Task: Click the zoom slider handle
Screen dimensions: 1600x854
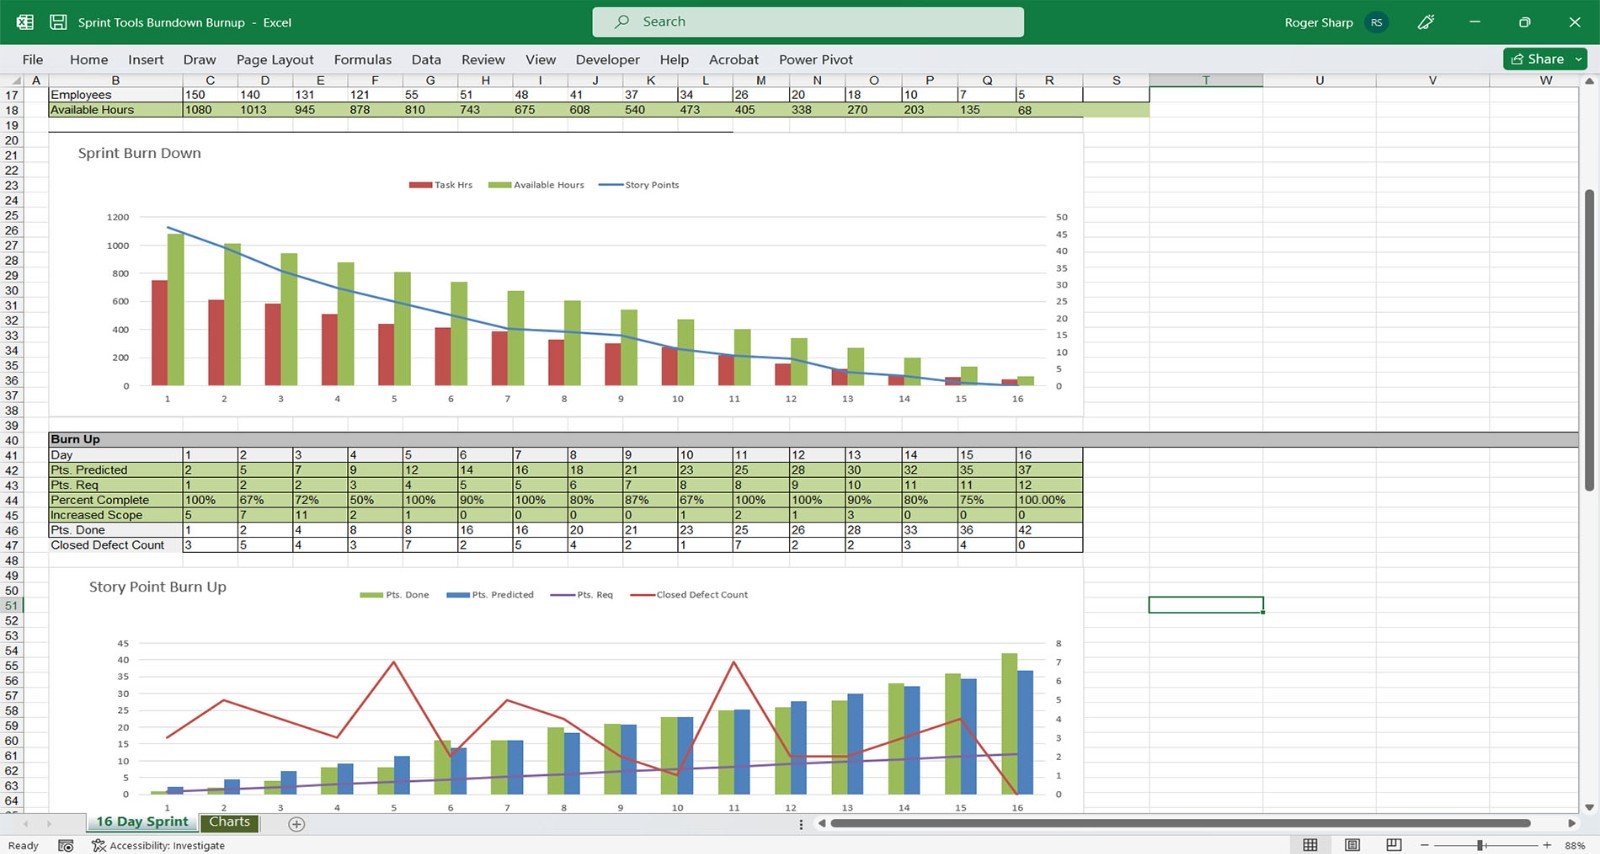Action: point(1480,846)
